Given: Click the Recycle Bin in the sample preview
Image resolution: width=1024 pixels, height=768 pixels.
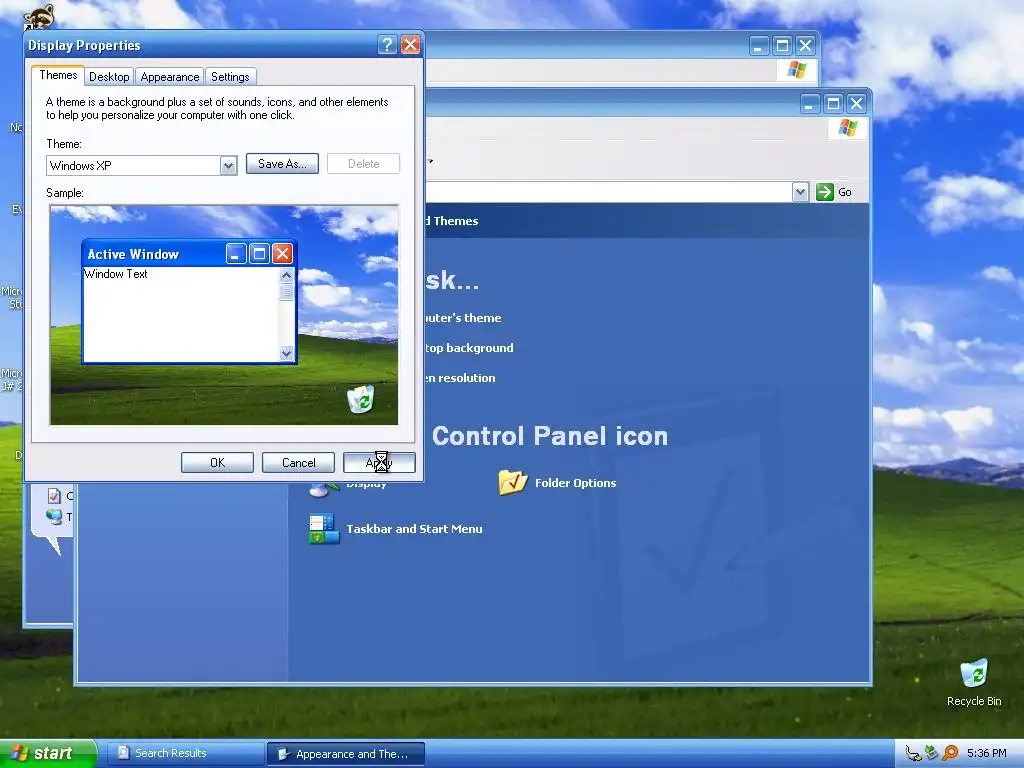Looking at the screenshot, I should pyautogui.click(x=360, y=399).
